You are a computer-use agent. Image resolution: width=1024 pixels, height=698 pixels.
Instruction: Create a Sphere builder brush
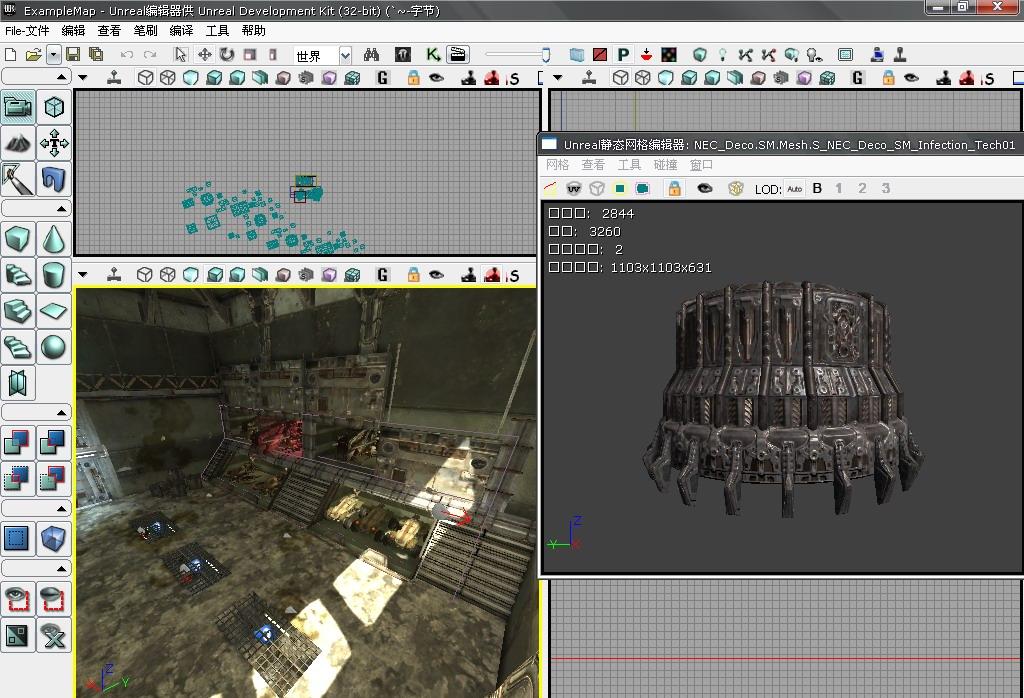[x=54, y=347]
